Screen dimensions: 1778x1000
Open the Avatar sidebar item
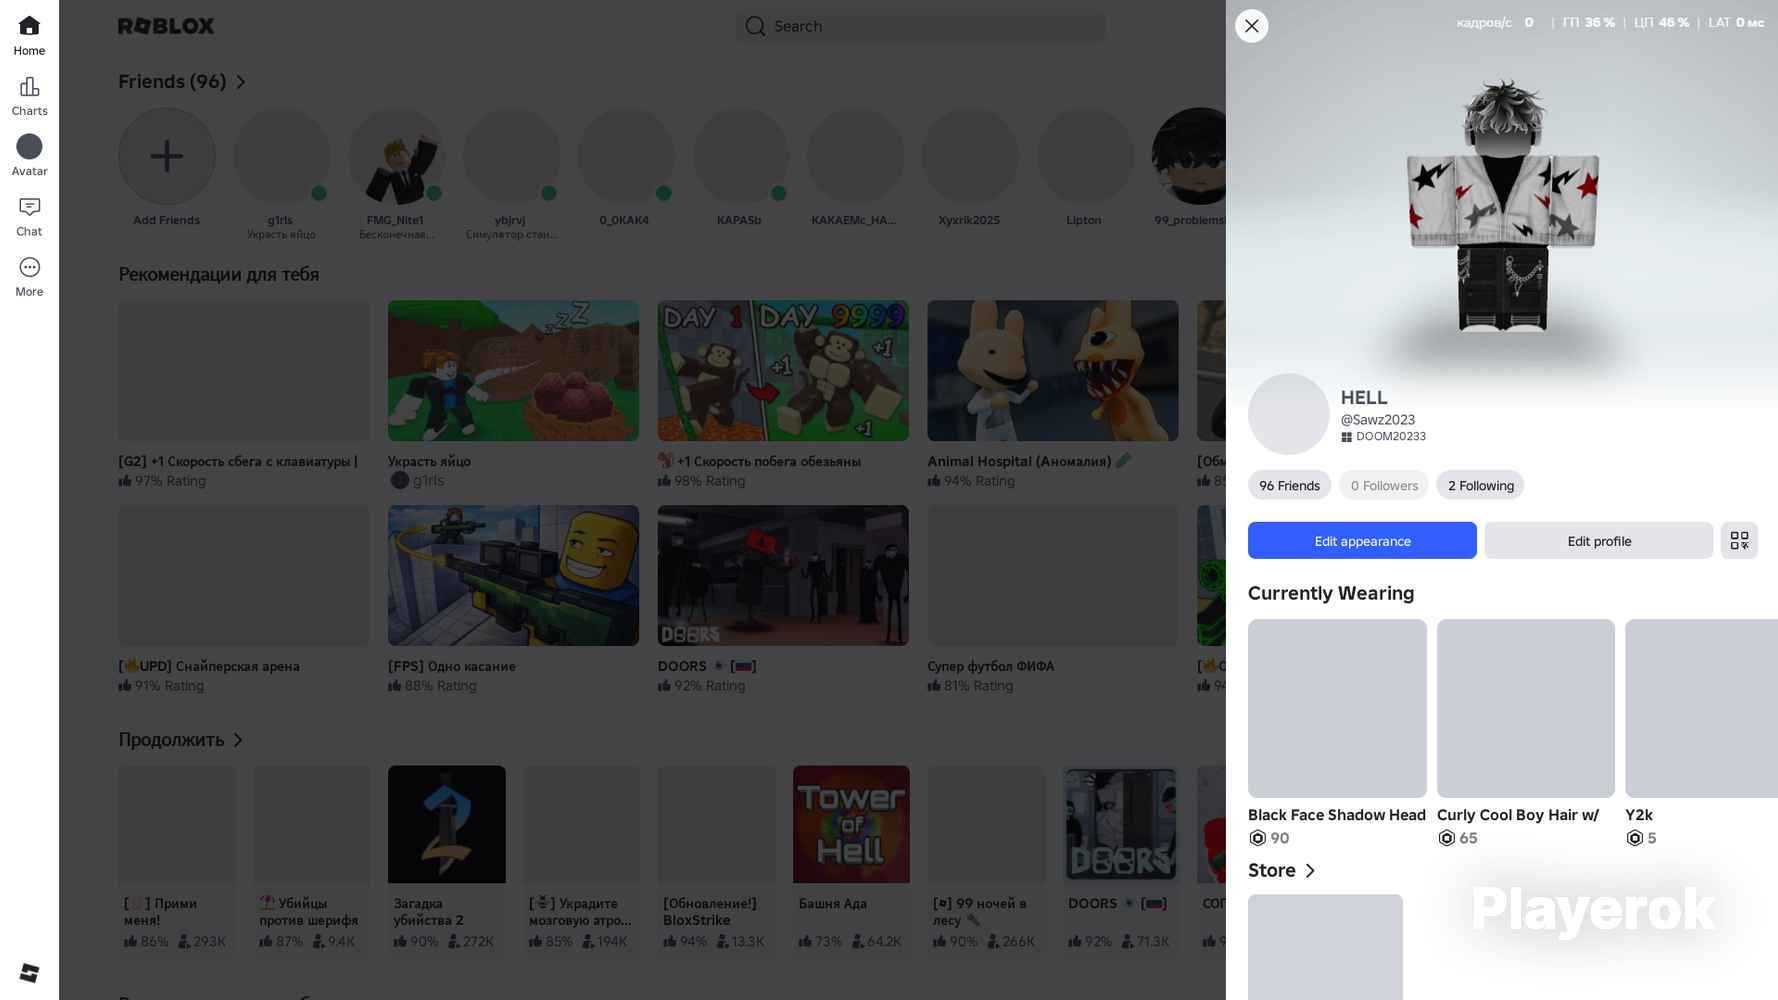(29, 156)
